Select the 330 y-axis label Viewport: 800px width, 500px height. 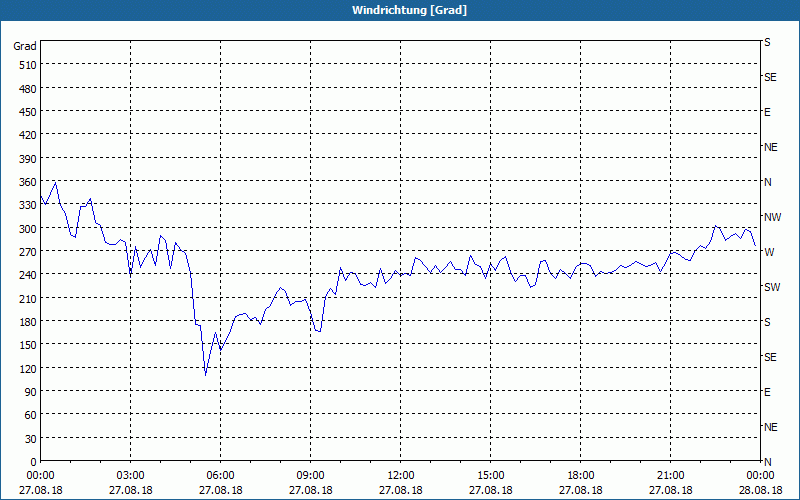pos(28,205)
